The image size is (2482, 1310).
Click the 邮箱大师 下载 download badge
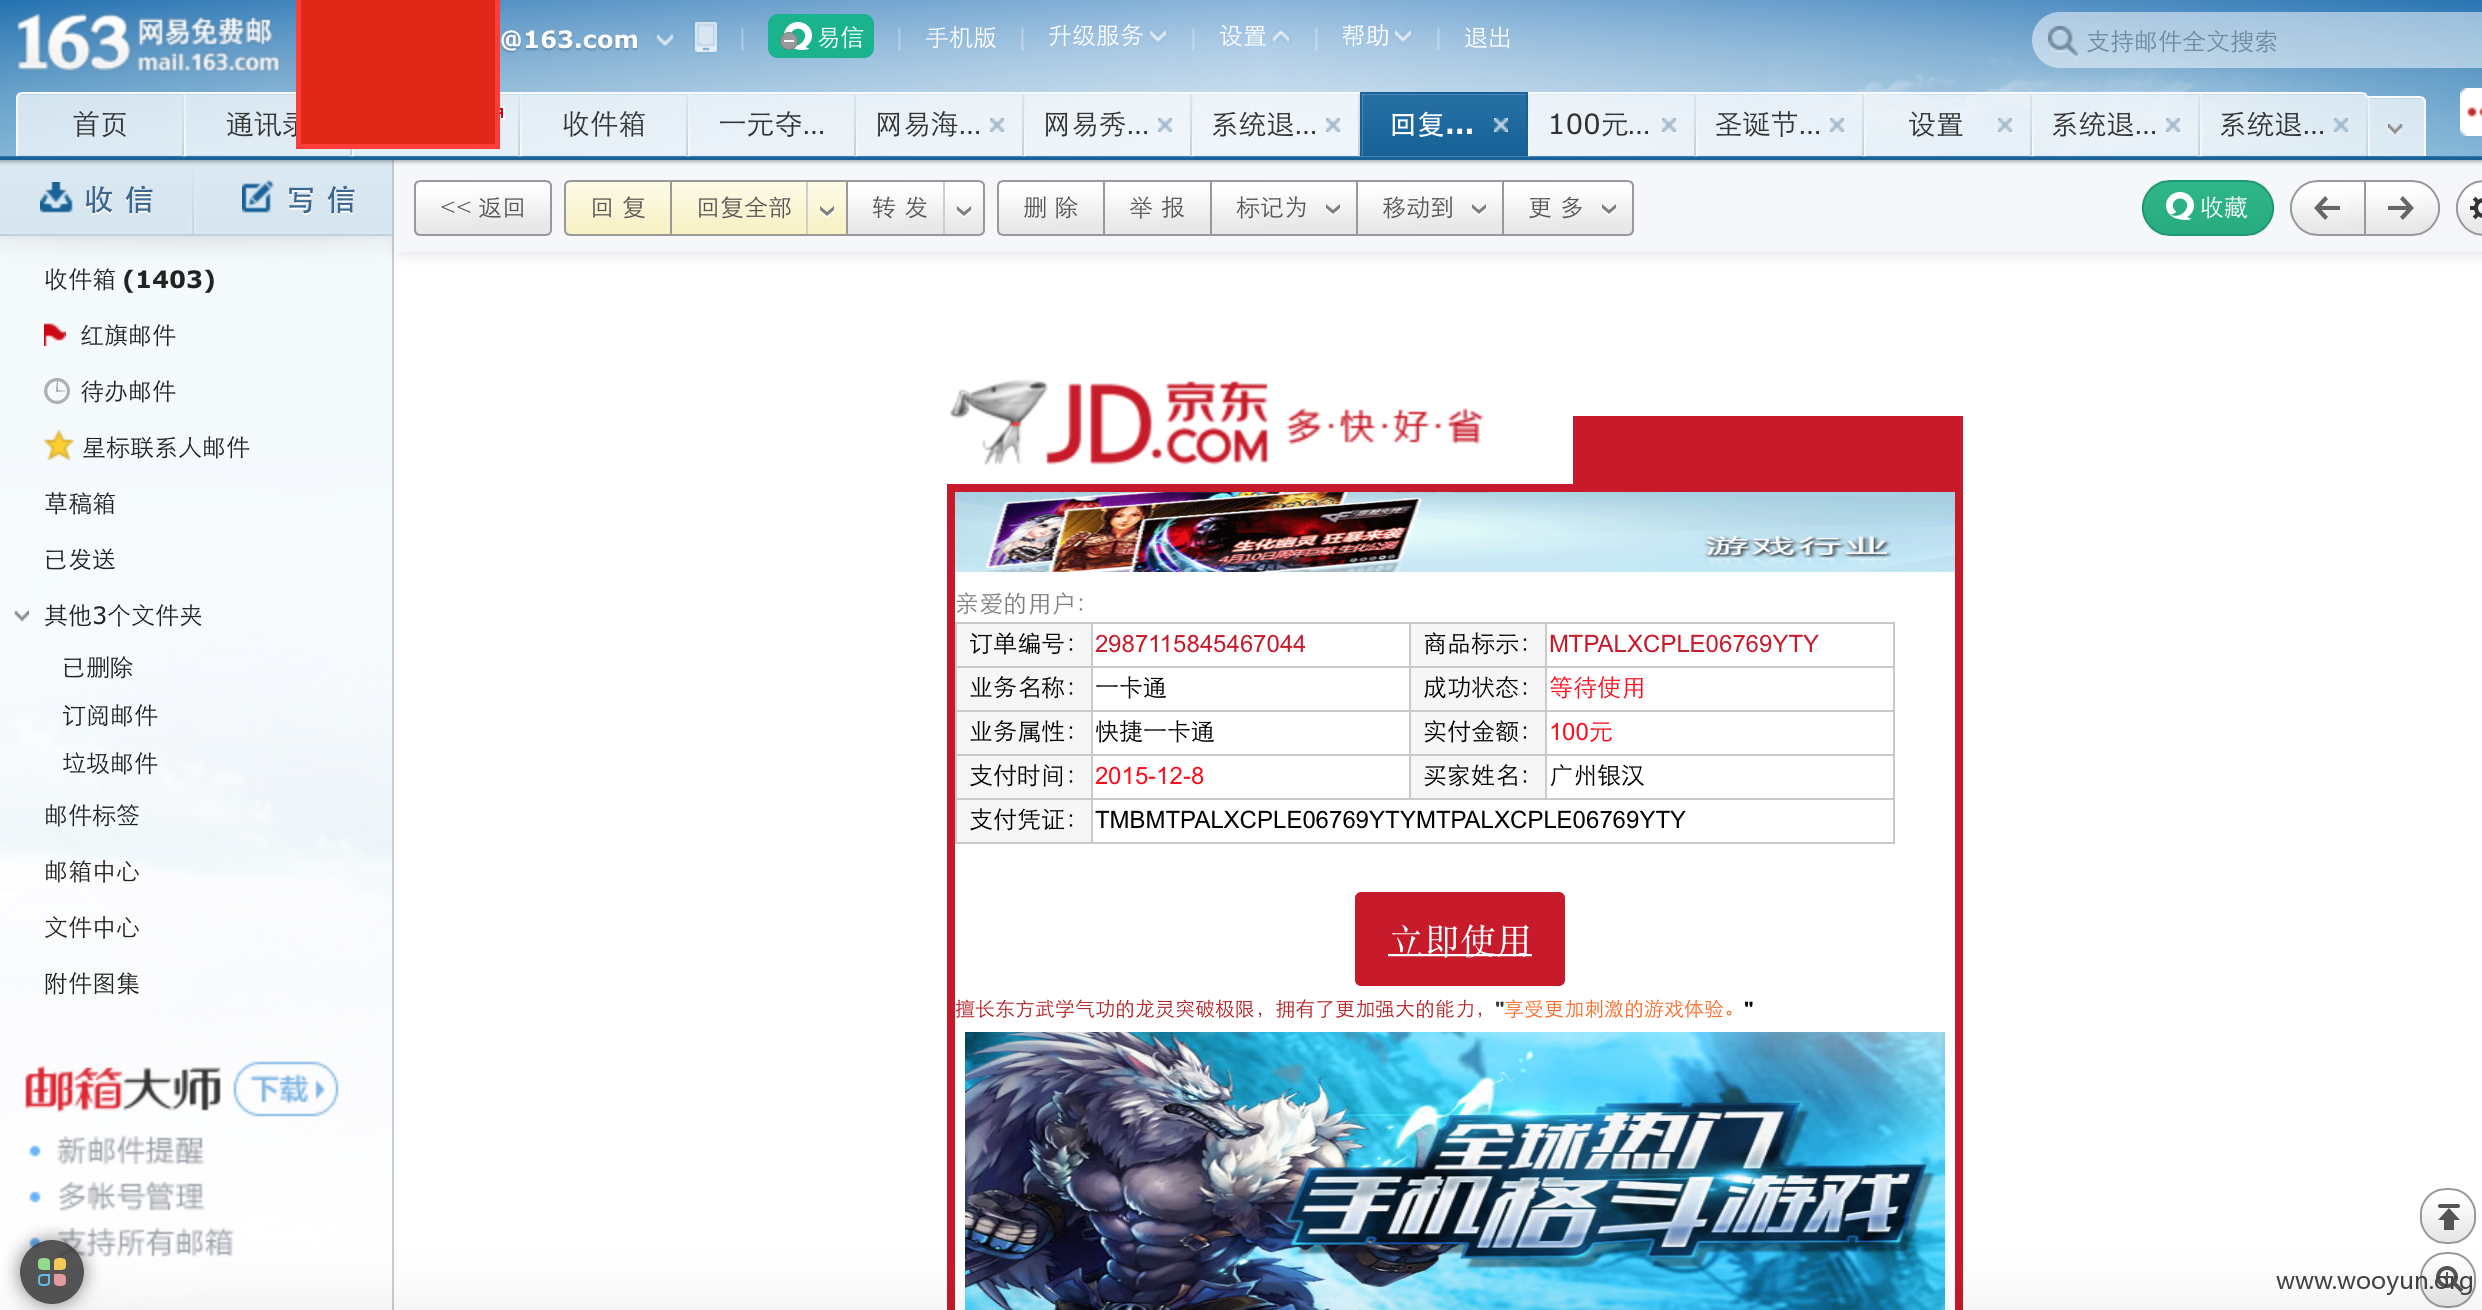point(286,1088)
